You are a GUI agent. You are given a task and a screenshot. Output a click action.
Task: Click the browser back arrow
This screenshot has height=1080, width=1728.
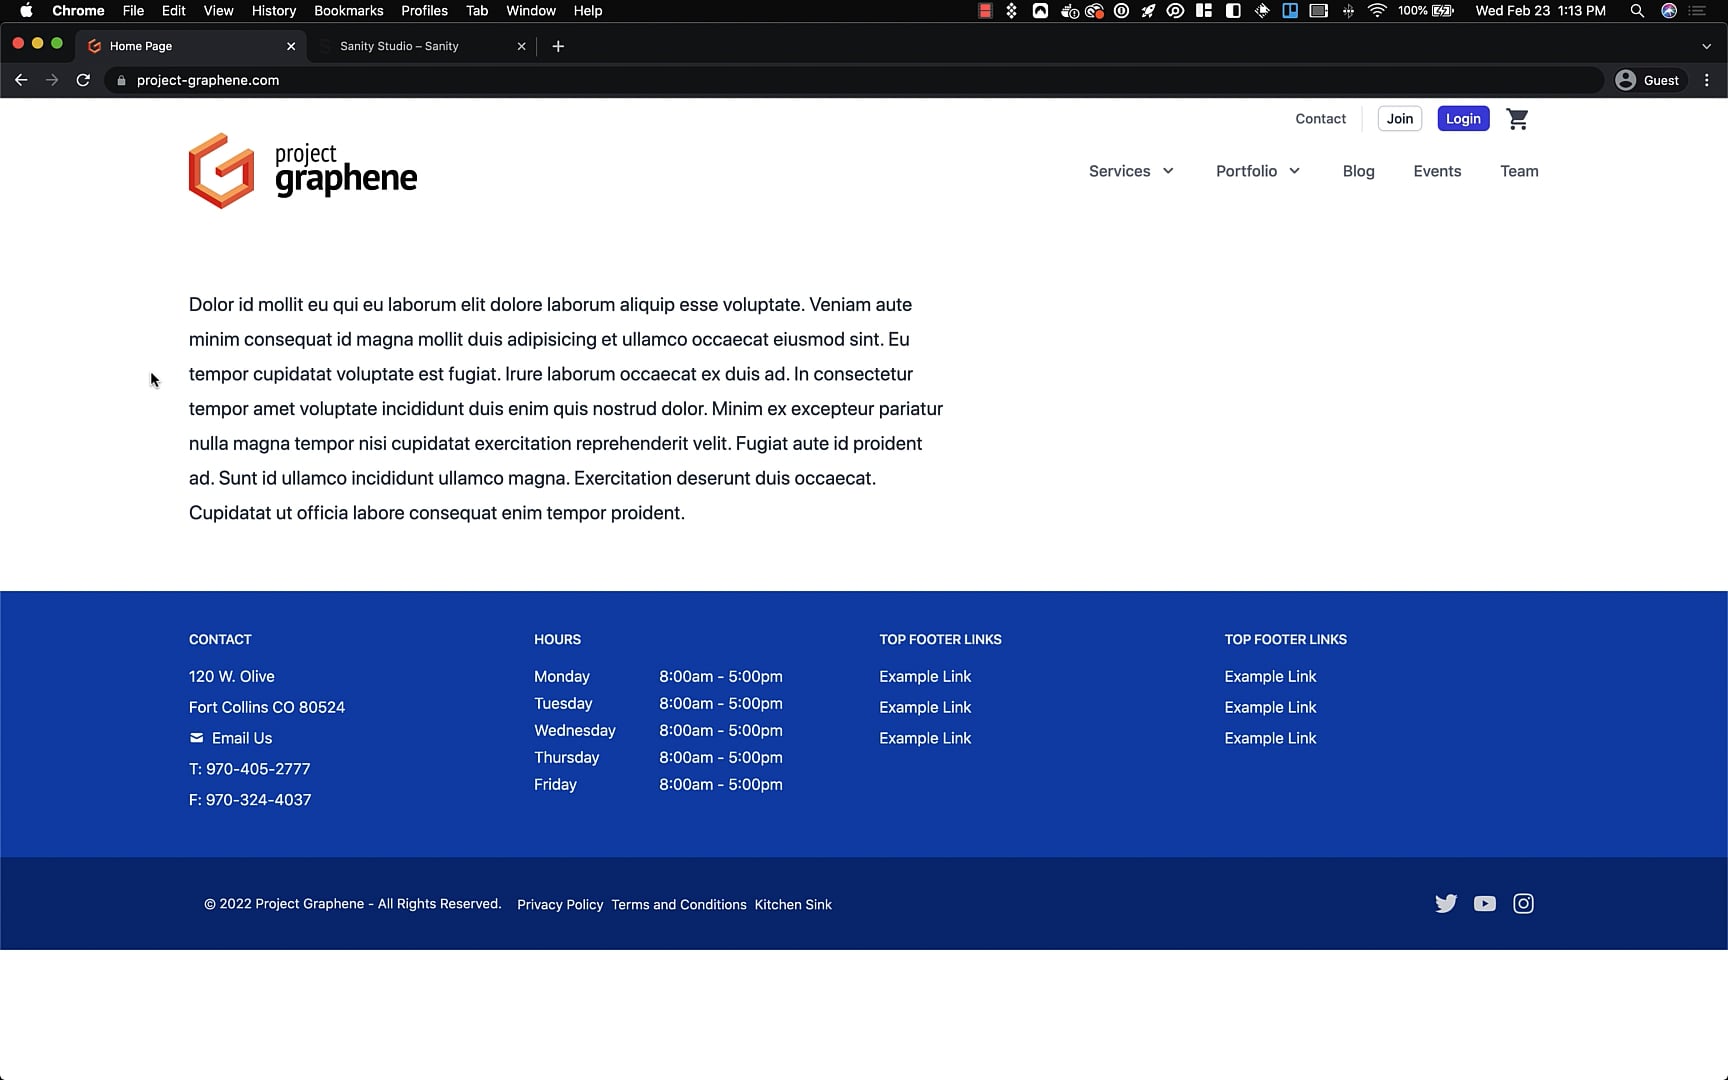(x=21, y=80)
